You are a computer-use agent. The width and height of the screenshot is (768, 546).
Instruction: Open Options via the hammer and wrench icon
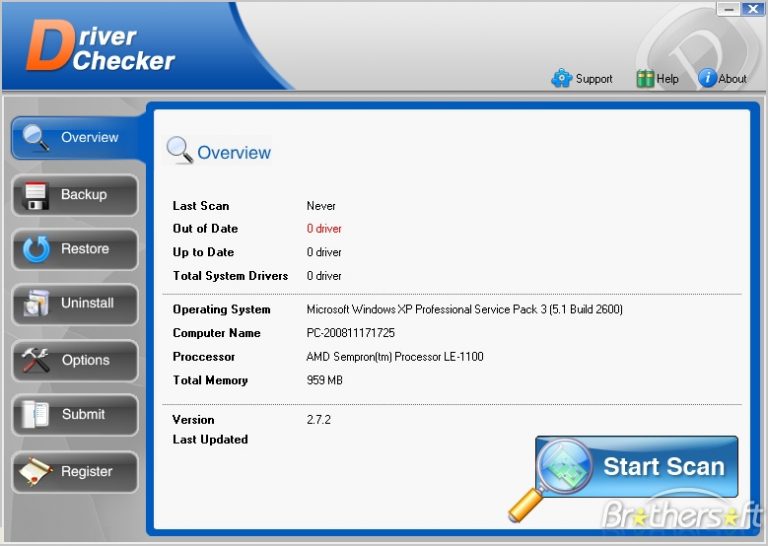coord(37,360)
